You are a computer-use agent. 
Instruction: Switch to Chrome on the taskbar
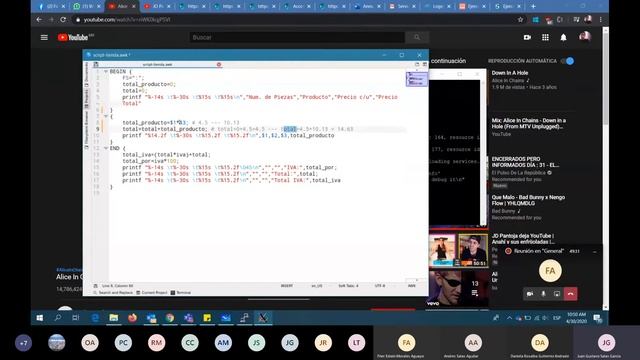pyautogui.click(x=170, y=318)
